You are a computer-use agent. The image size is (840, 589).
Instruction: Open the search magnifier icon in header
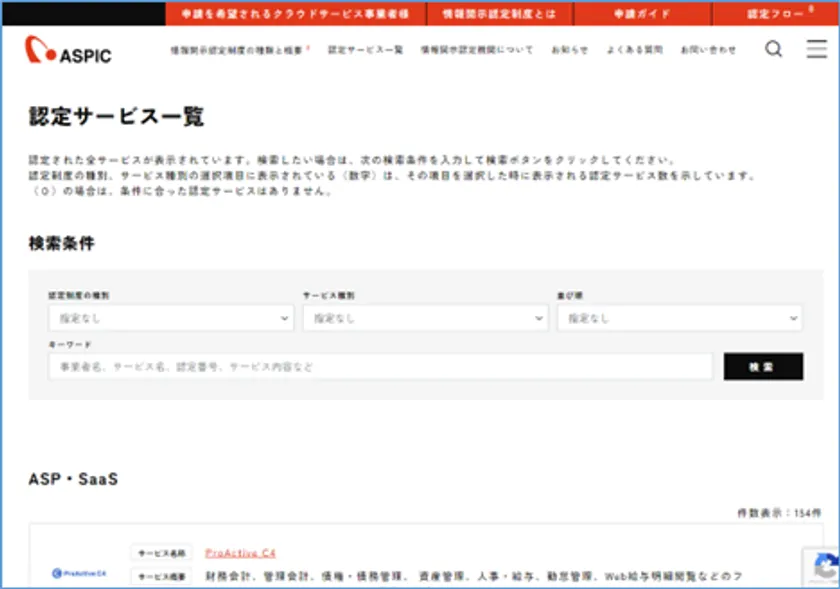(773, 49)
